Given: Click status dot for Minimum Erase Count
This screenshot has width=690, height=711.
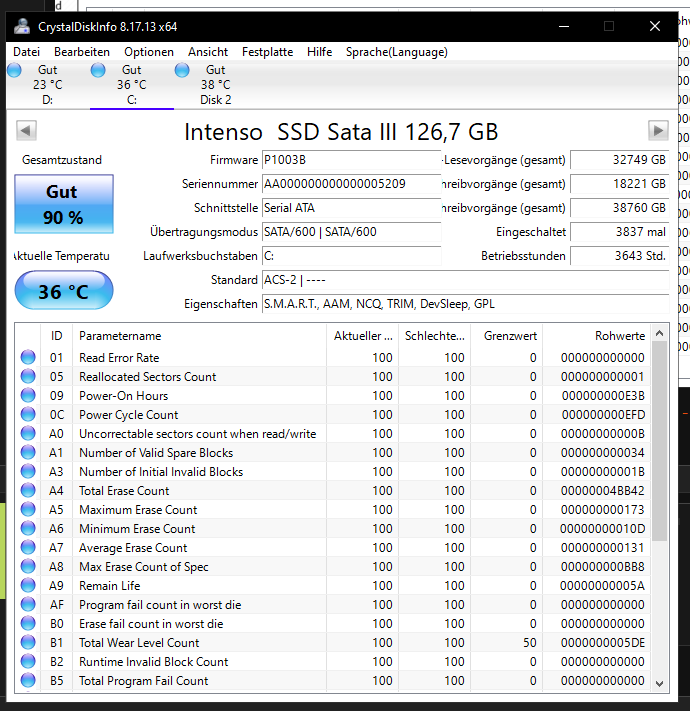Looking at the screenshot, I should tap(28, 529).
